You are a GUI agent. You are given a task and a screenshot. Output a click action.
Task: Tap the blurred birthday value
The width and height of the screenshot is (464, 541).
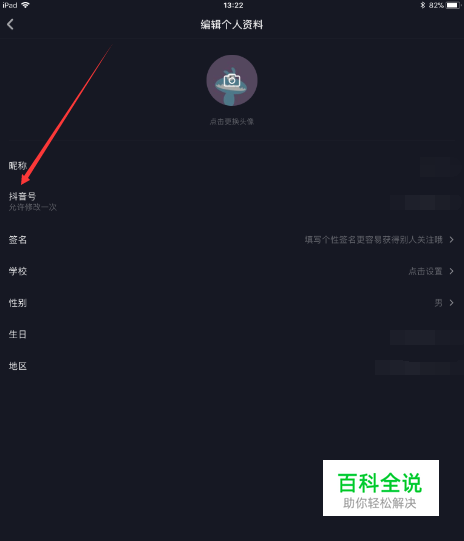[426, 337]
